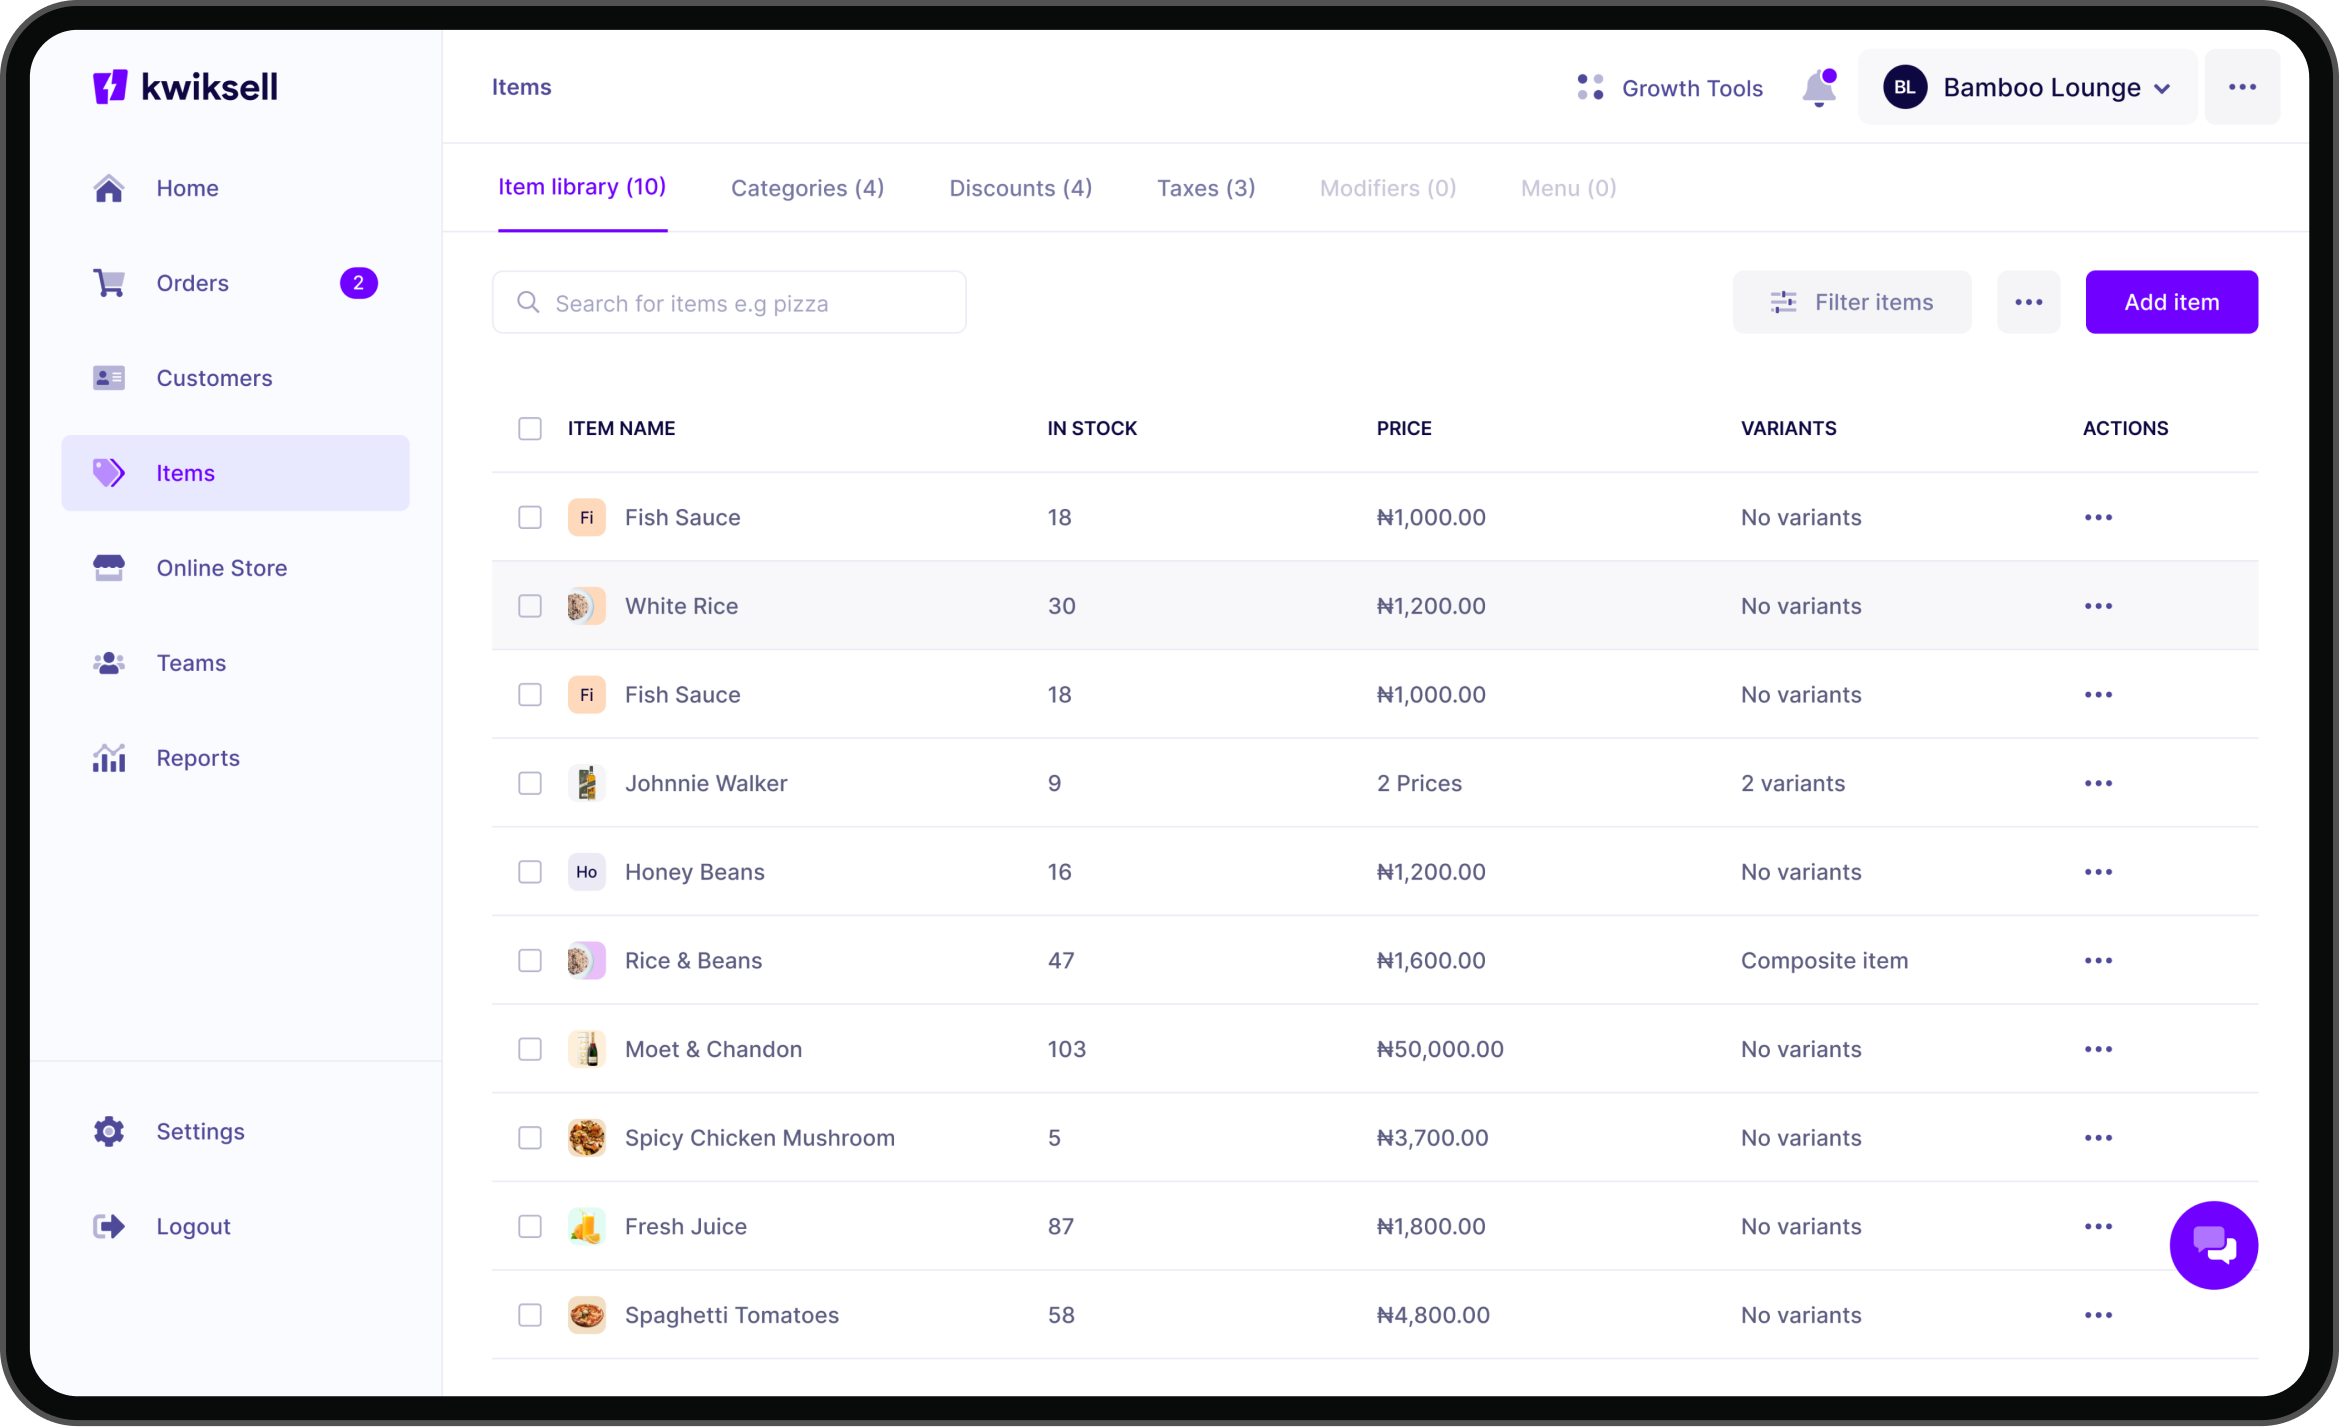The width and height of the screenshot is (2340, 1427).
Task: Click the Reports chart icon
Action: 109,758
